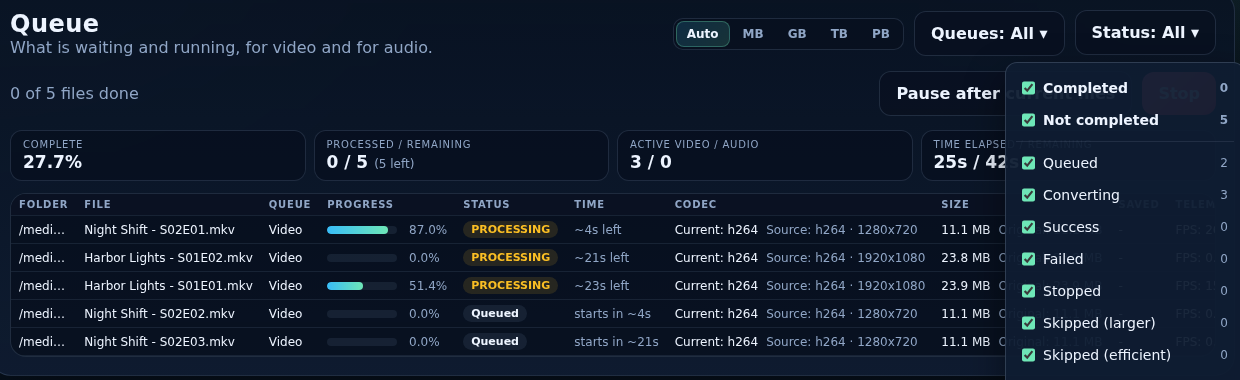Click Queued badge for Night Shift S02E02

click(x=495, y=314)
